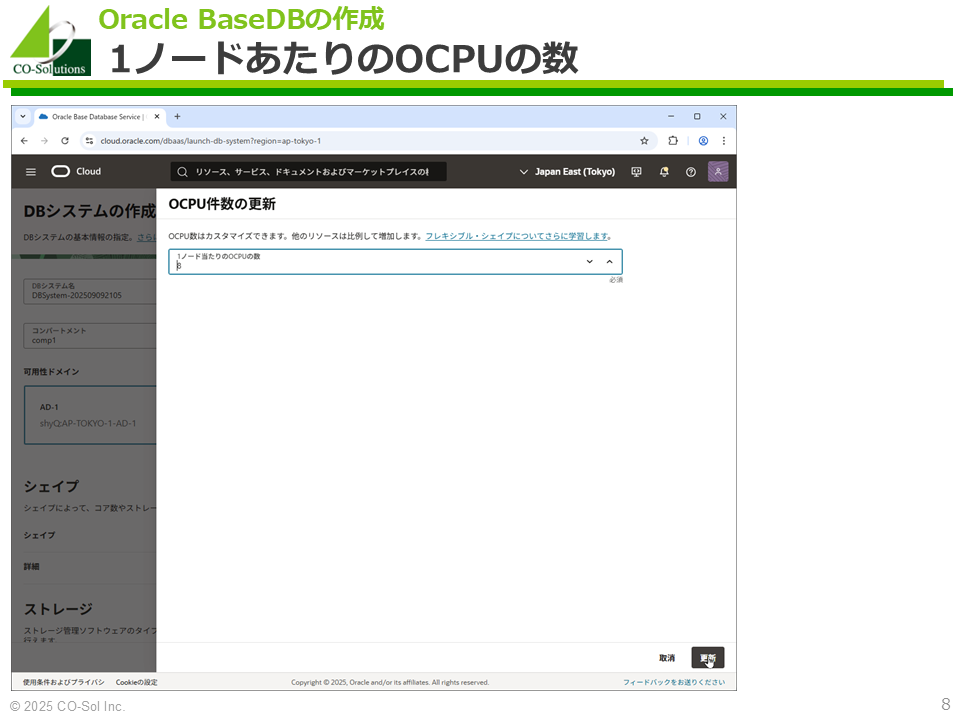Viewport: 960px width, 720px height.
Task: Maximize the browser window
Action: [697, 116]
